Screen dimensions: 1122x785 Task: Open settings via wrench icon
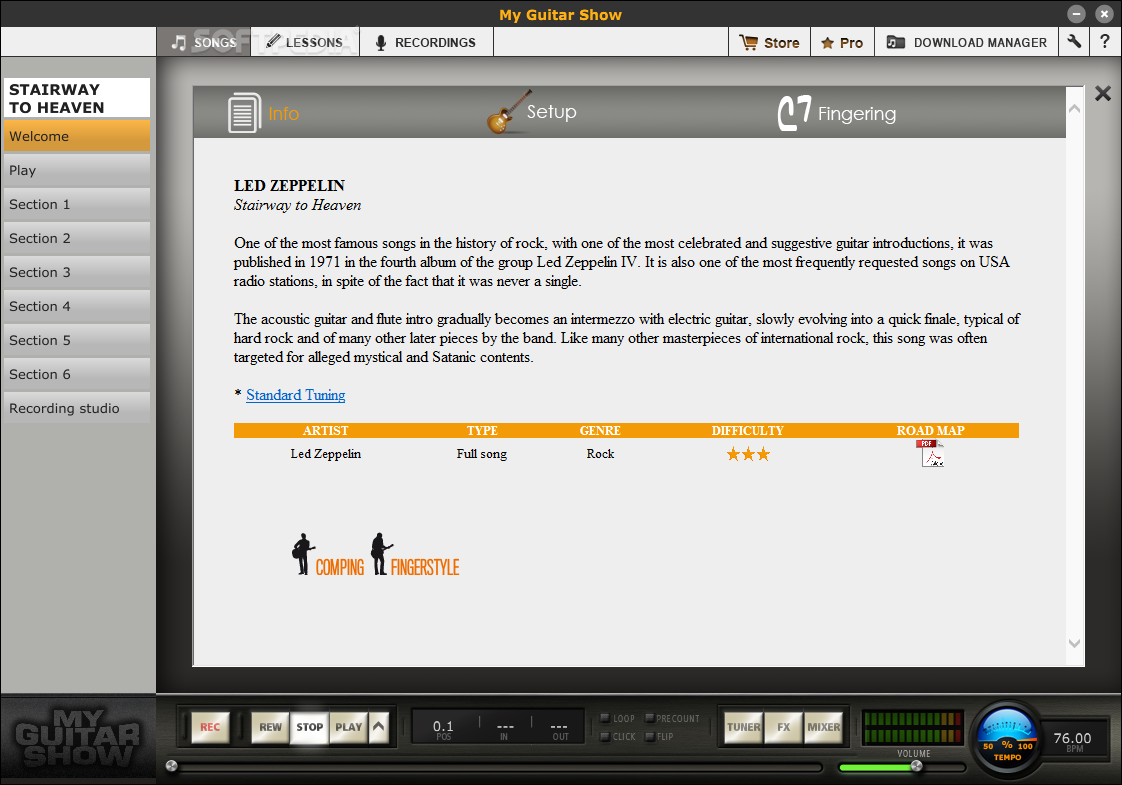tap(1073, 42)
